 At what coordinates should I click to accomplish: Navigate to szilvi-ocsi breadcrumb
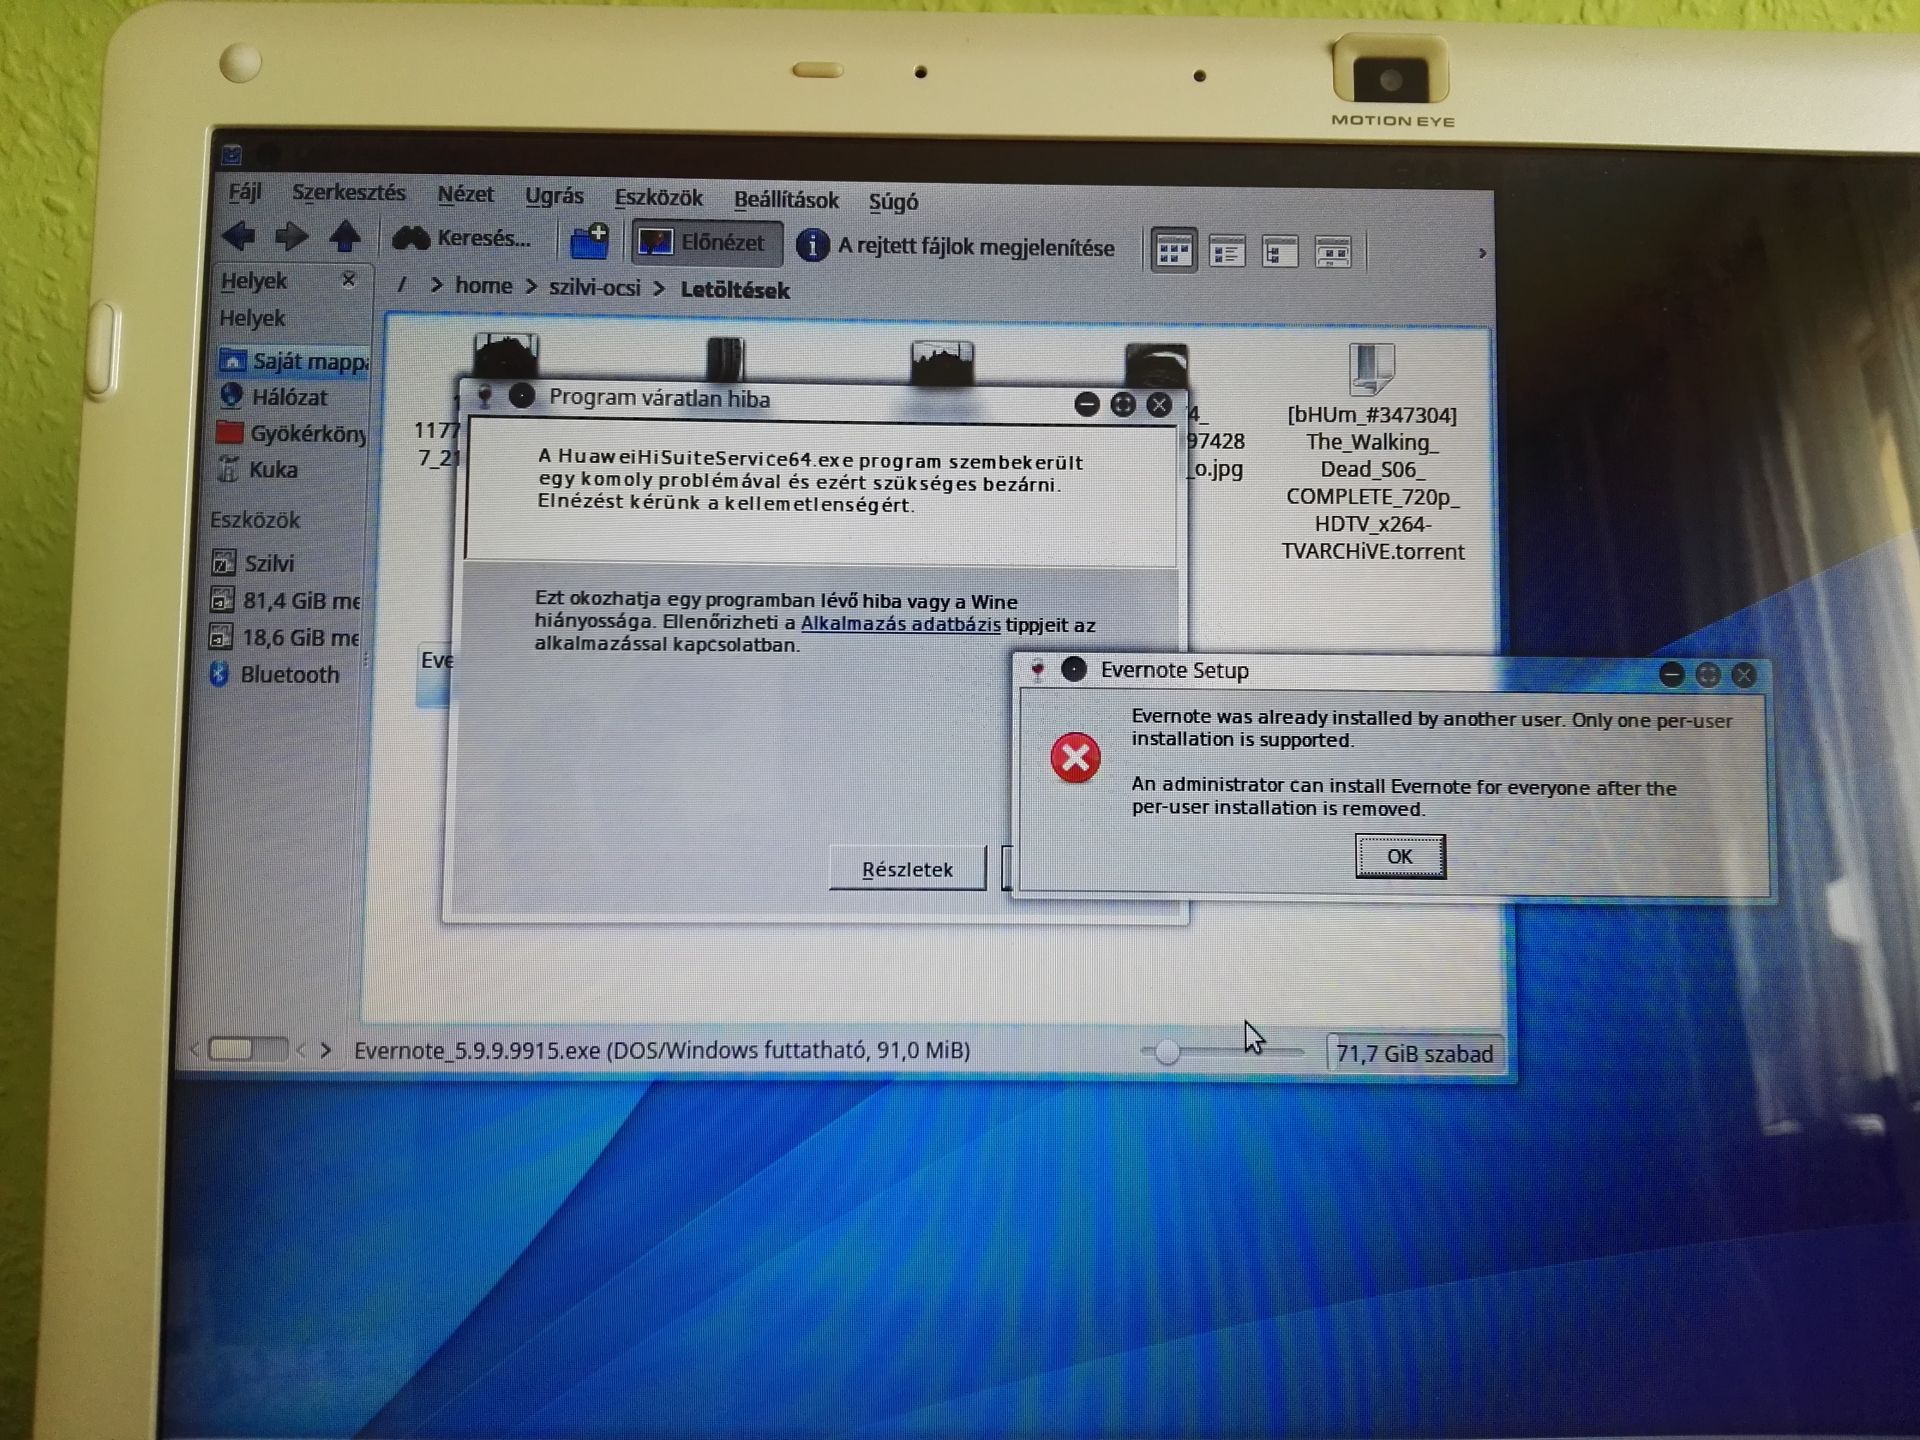click(x=594, y=288)
